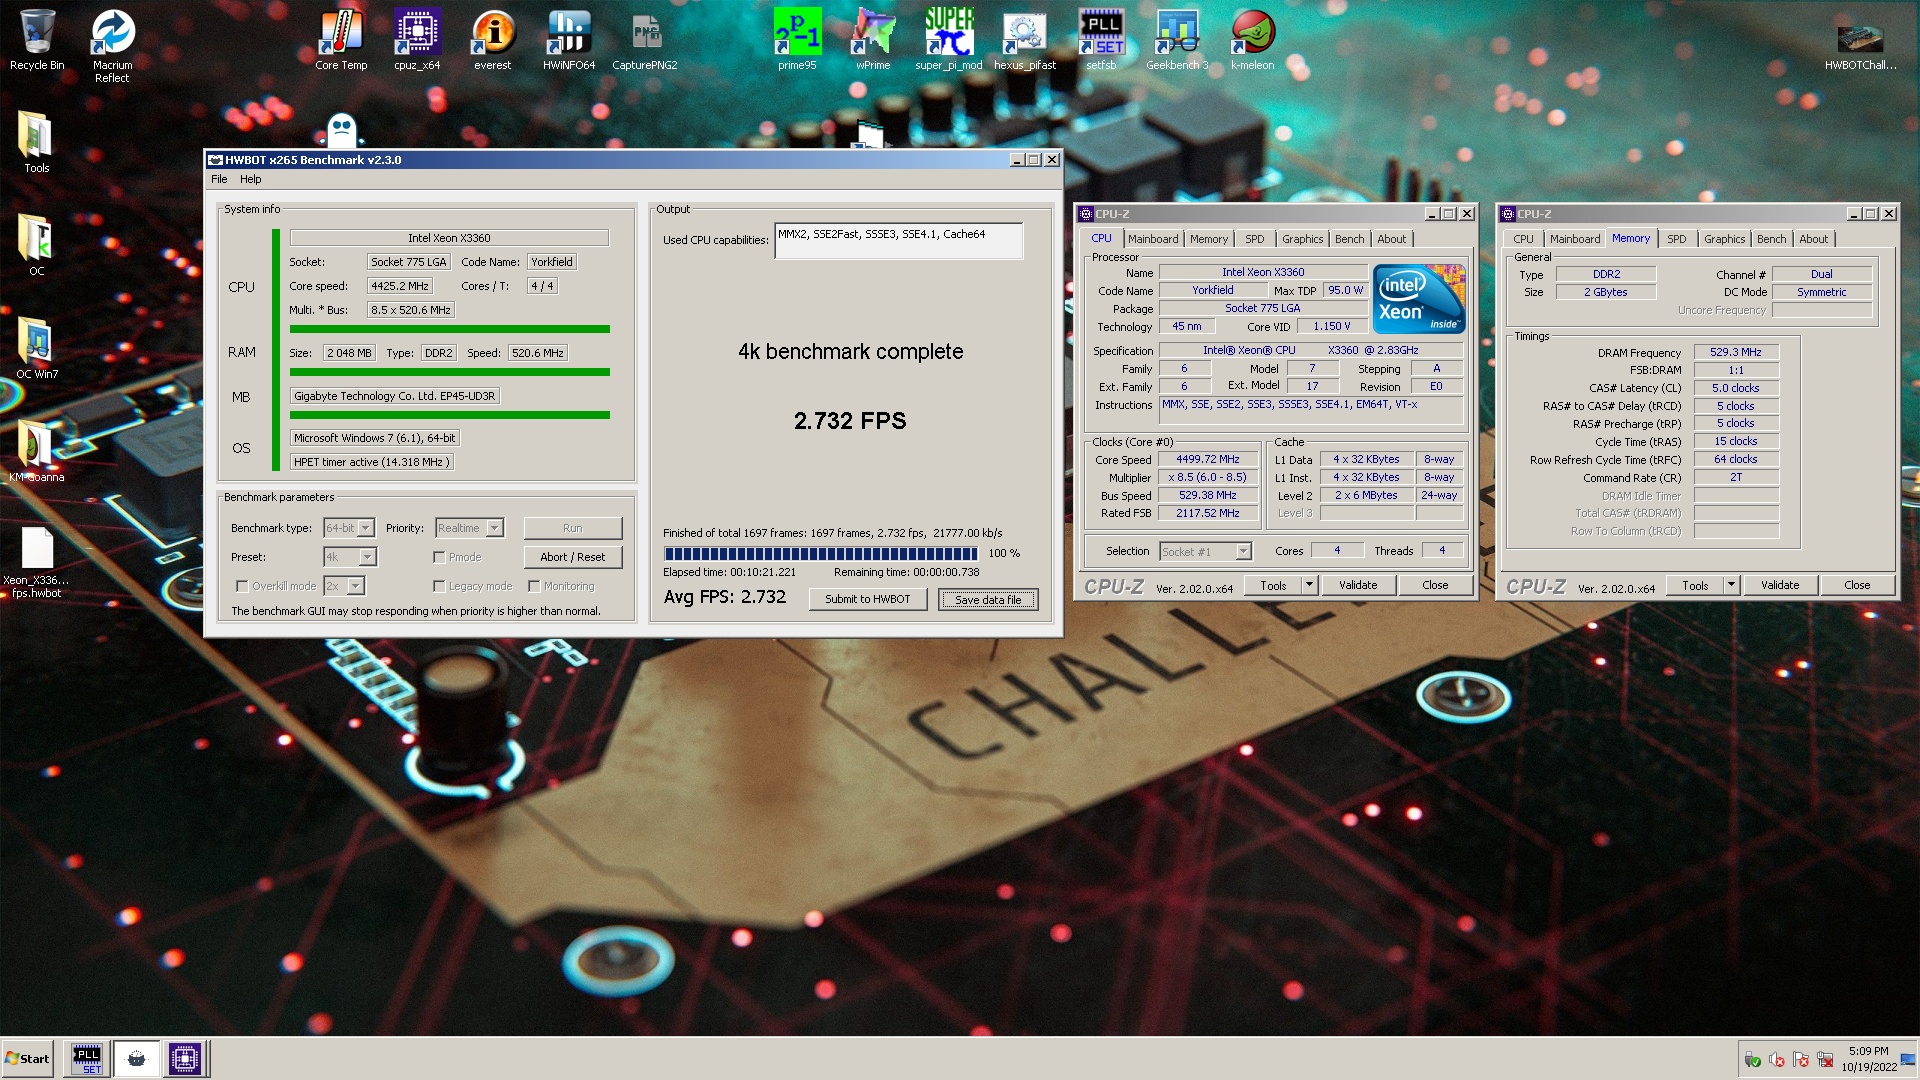This screenshot has width=1920, height=1080.
Task: Click the benchmark progress bar
Action: tap(821, 553)
